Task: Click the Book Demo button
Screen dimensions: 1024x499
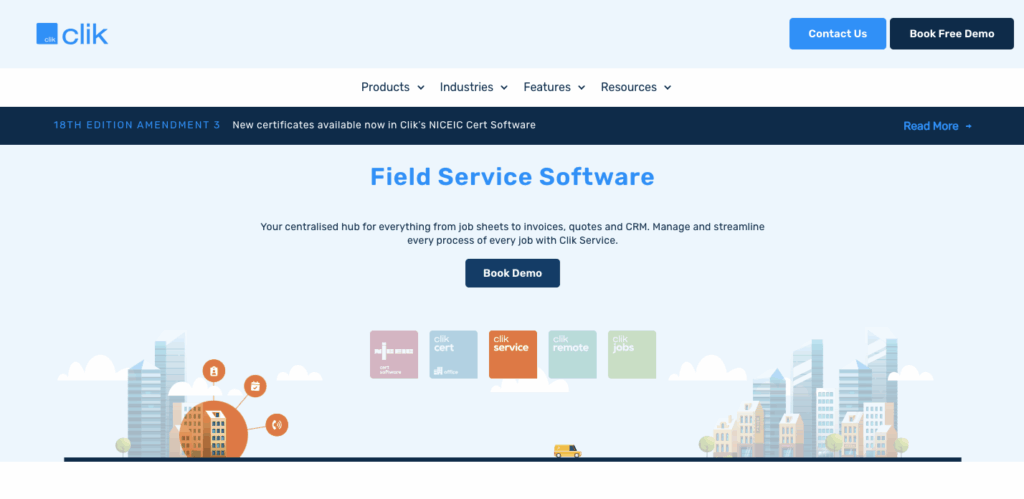Action: point(513,273)
